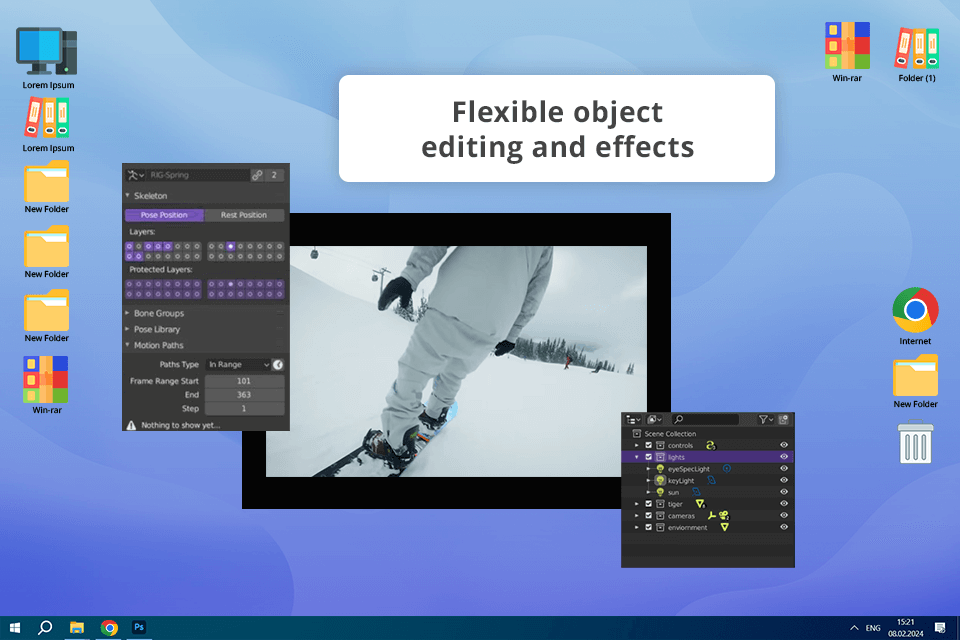Expand the enviornment collection tree
The height and width of the screenshot is (640, 960).
(x=637, y=527)
